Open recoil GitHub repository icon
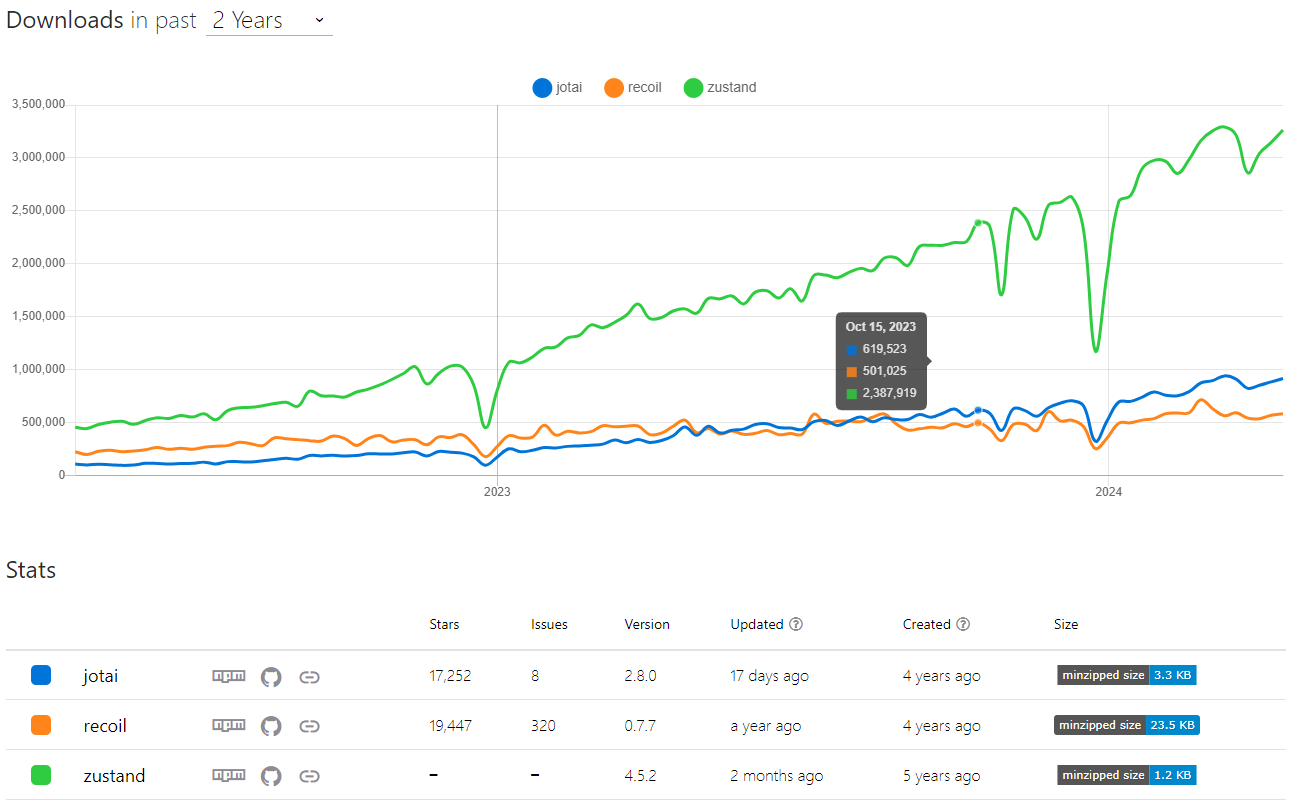Screen dimensions: 1300x803 coord(271,726)
